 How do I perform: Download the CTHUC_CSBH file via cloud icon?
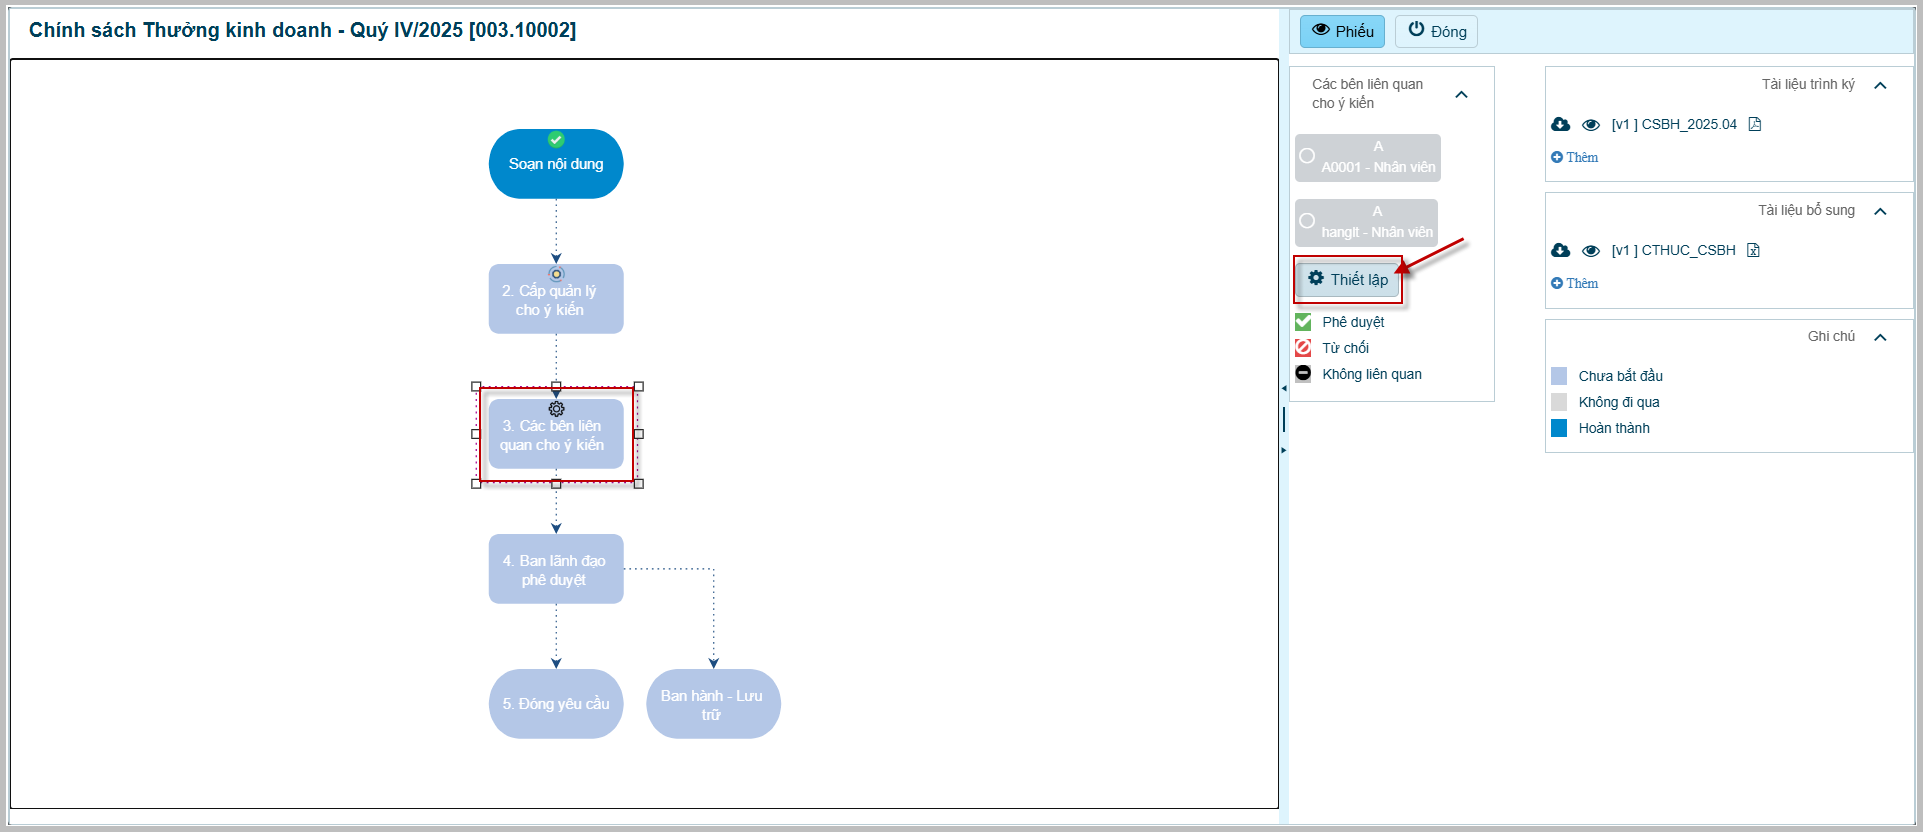(1560, 251)
